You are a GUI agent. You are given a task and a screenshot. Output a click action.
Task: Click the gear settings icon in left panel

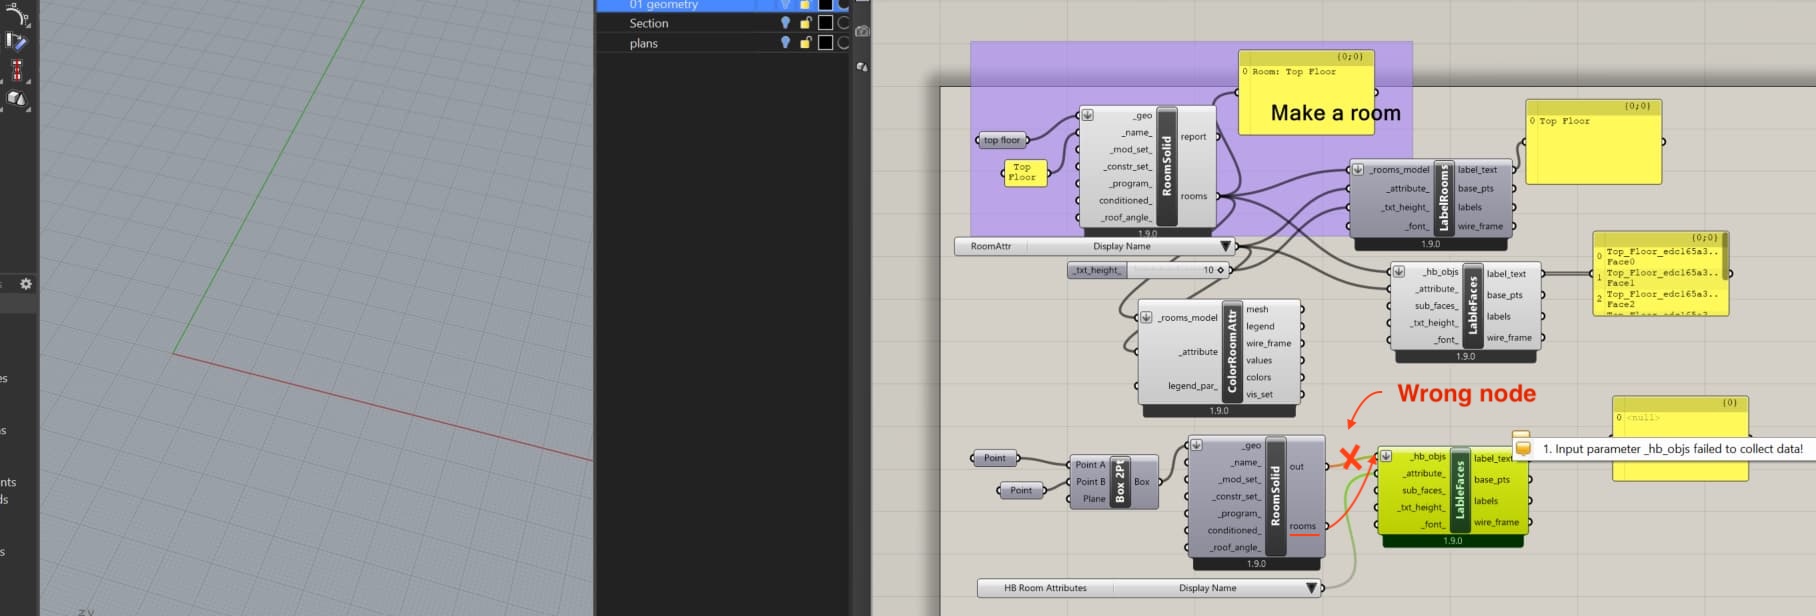[26, 284]
